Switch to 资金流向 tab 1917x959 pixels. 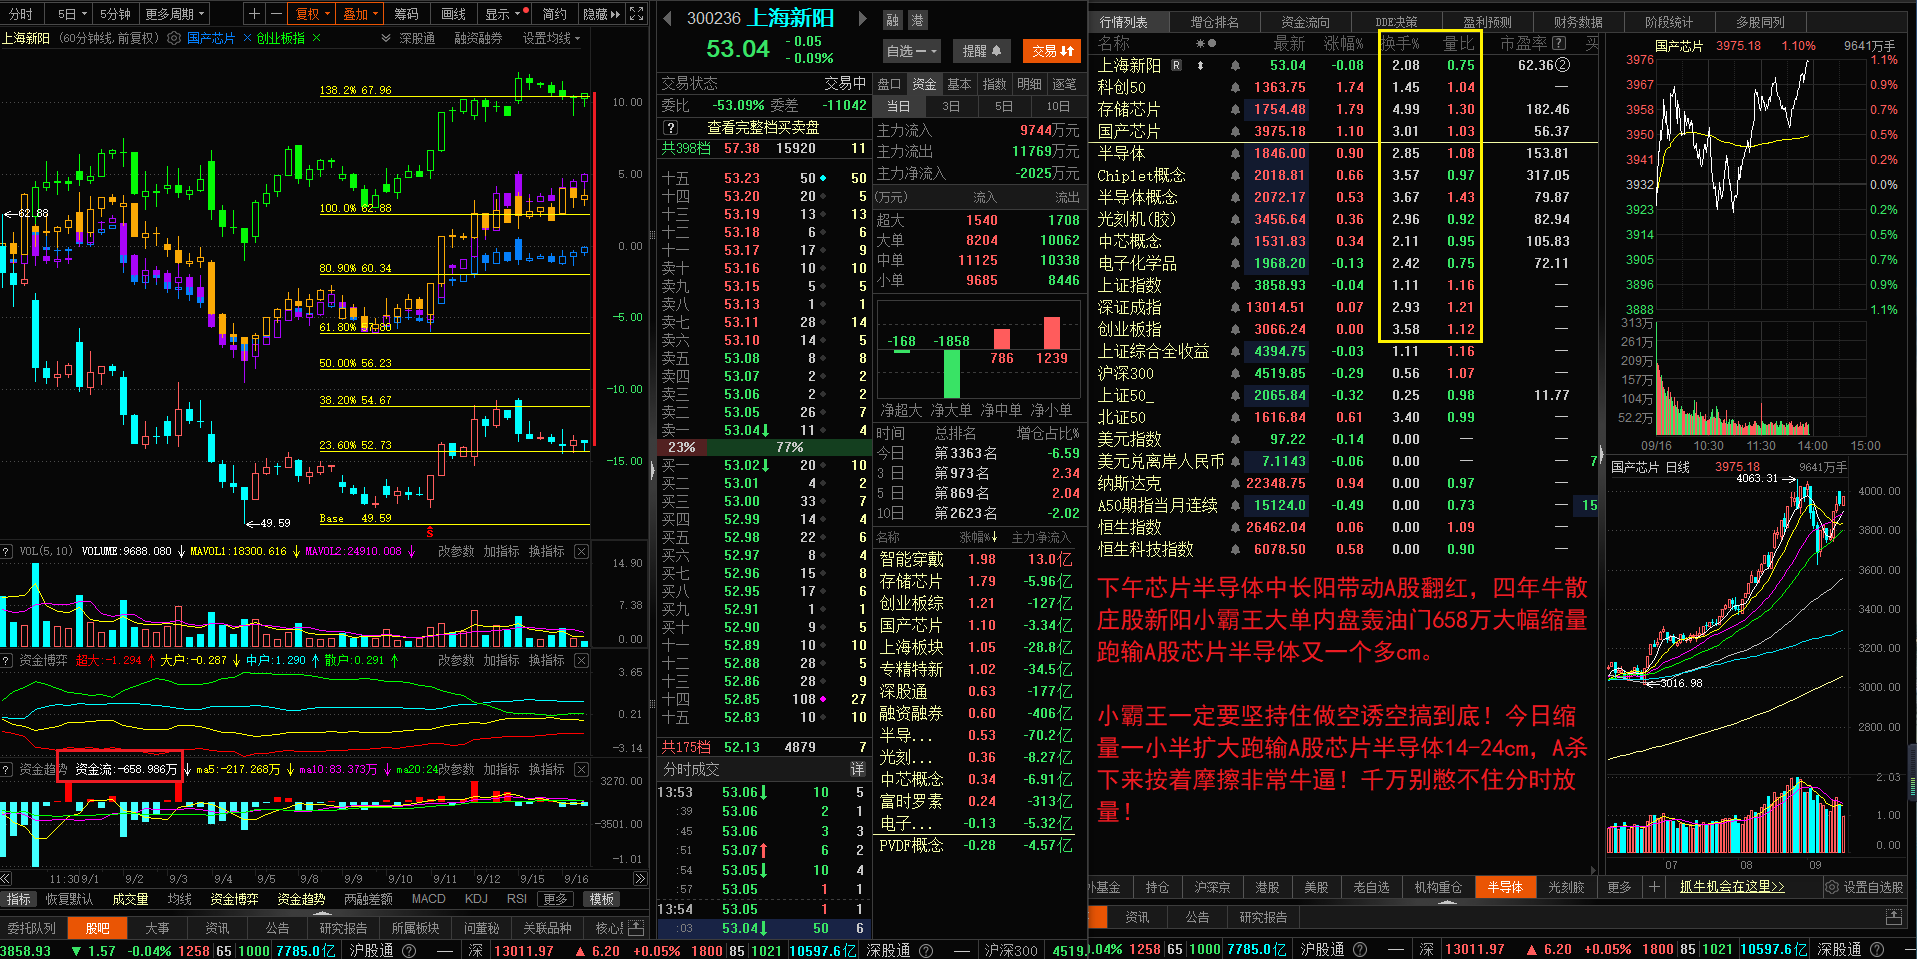[1306, 22]
